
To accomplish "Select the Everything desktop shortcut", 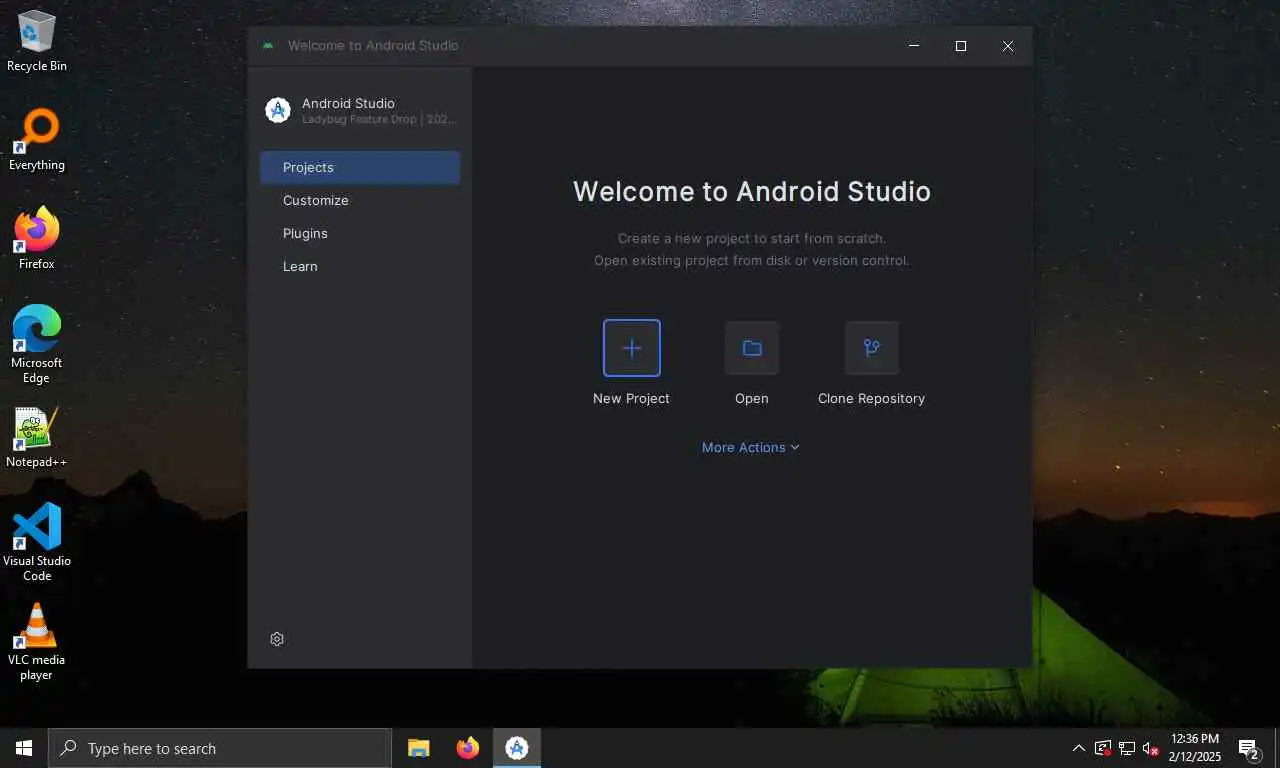I will (37, 140).
